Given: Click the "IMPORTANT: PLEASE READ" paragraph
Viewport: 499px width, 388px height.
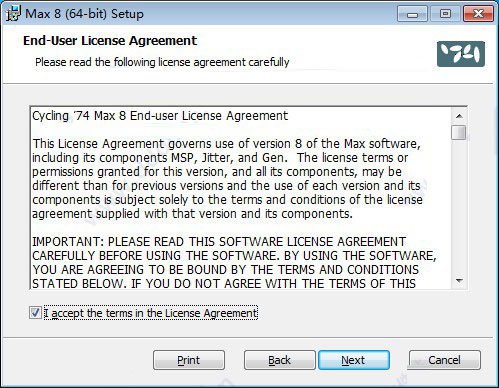Looking at the screenshot, I should pyautogui.click(x=234, y=262).
